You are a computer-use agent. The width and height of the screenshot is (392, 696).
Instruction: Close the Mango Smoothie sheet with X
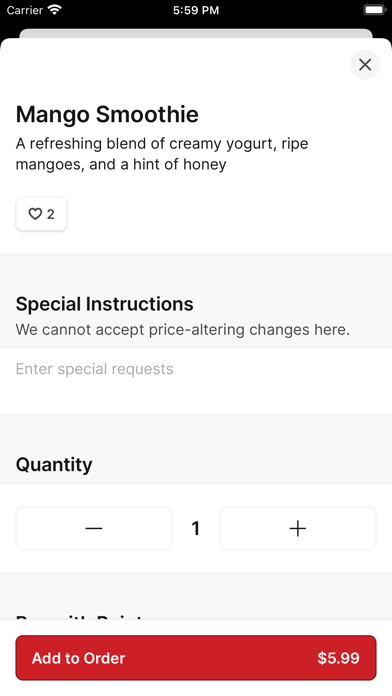pyautogui.click(x=365, y=65)
